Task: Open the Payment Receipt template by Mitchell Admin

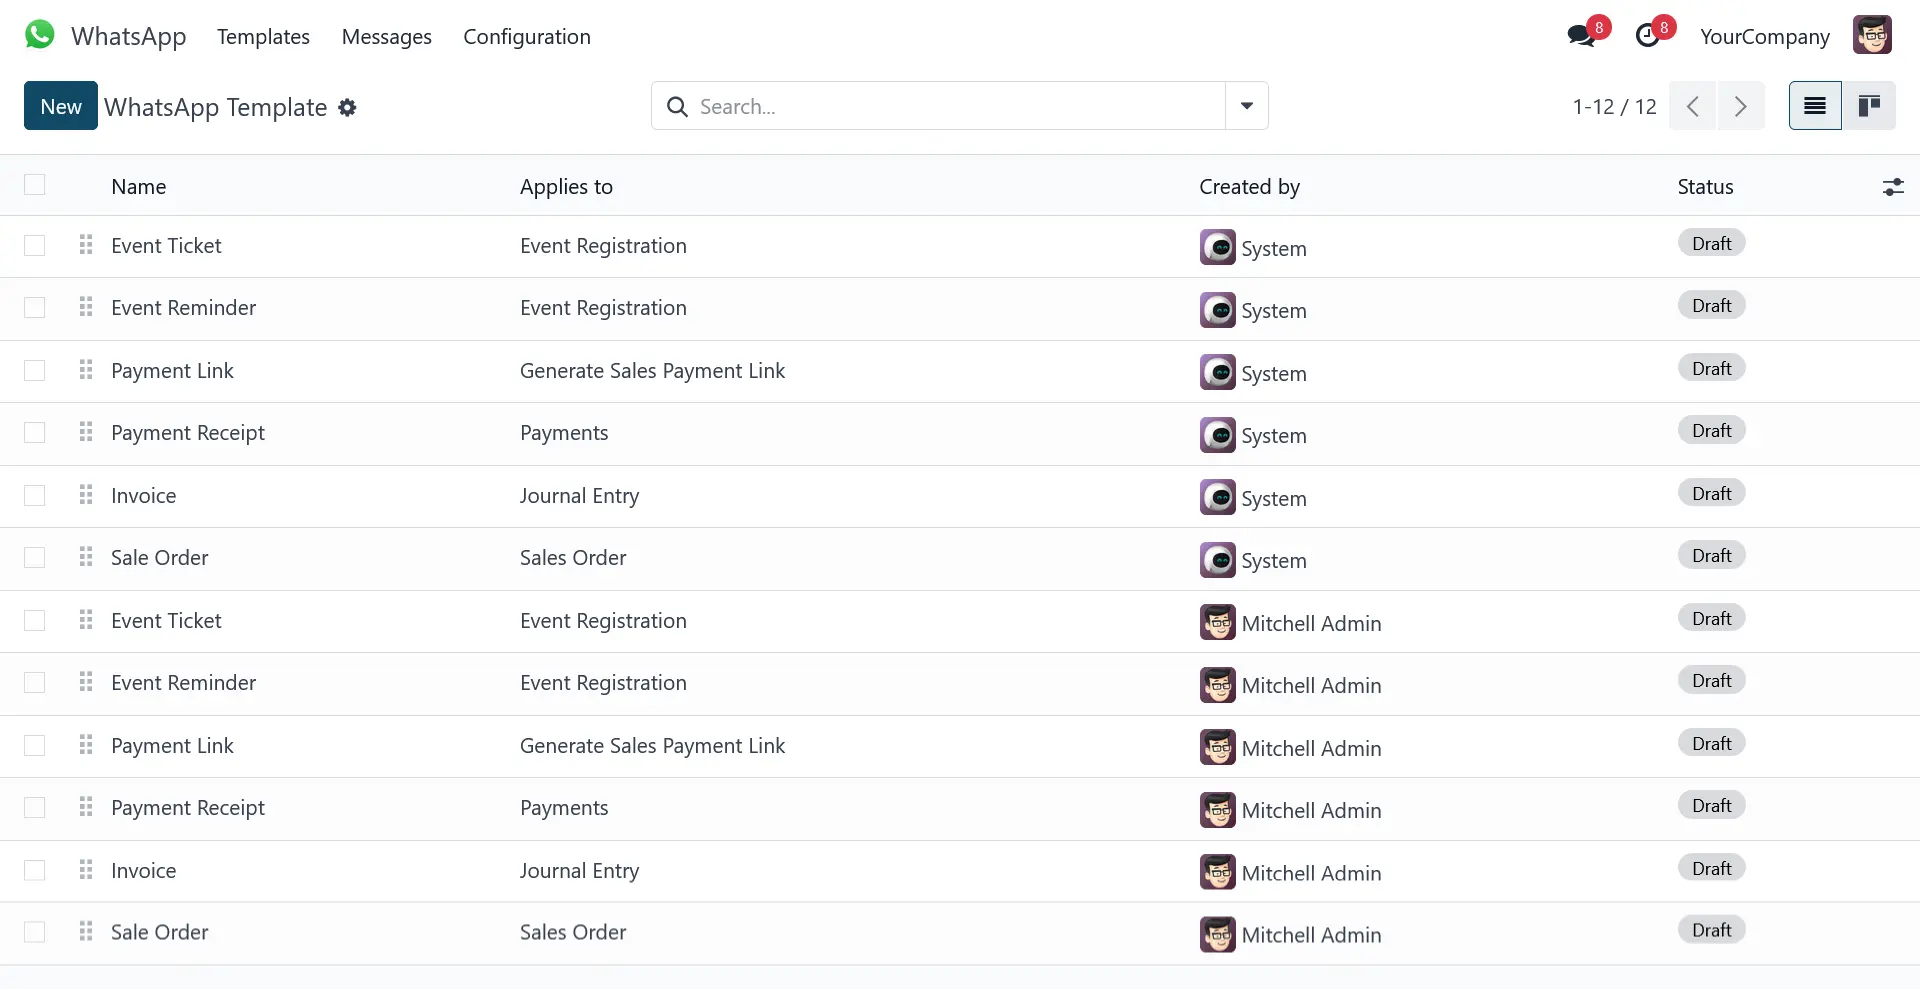Action: pyautogui.click(x=188, y=808)
